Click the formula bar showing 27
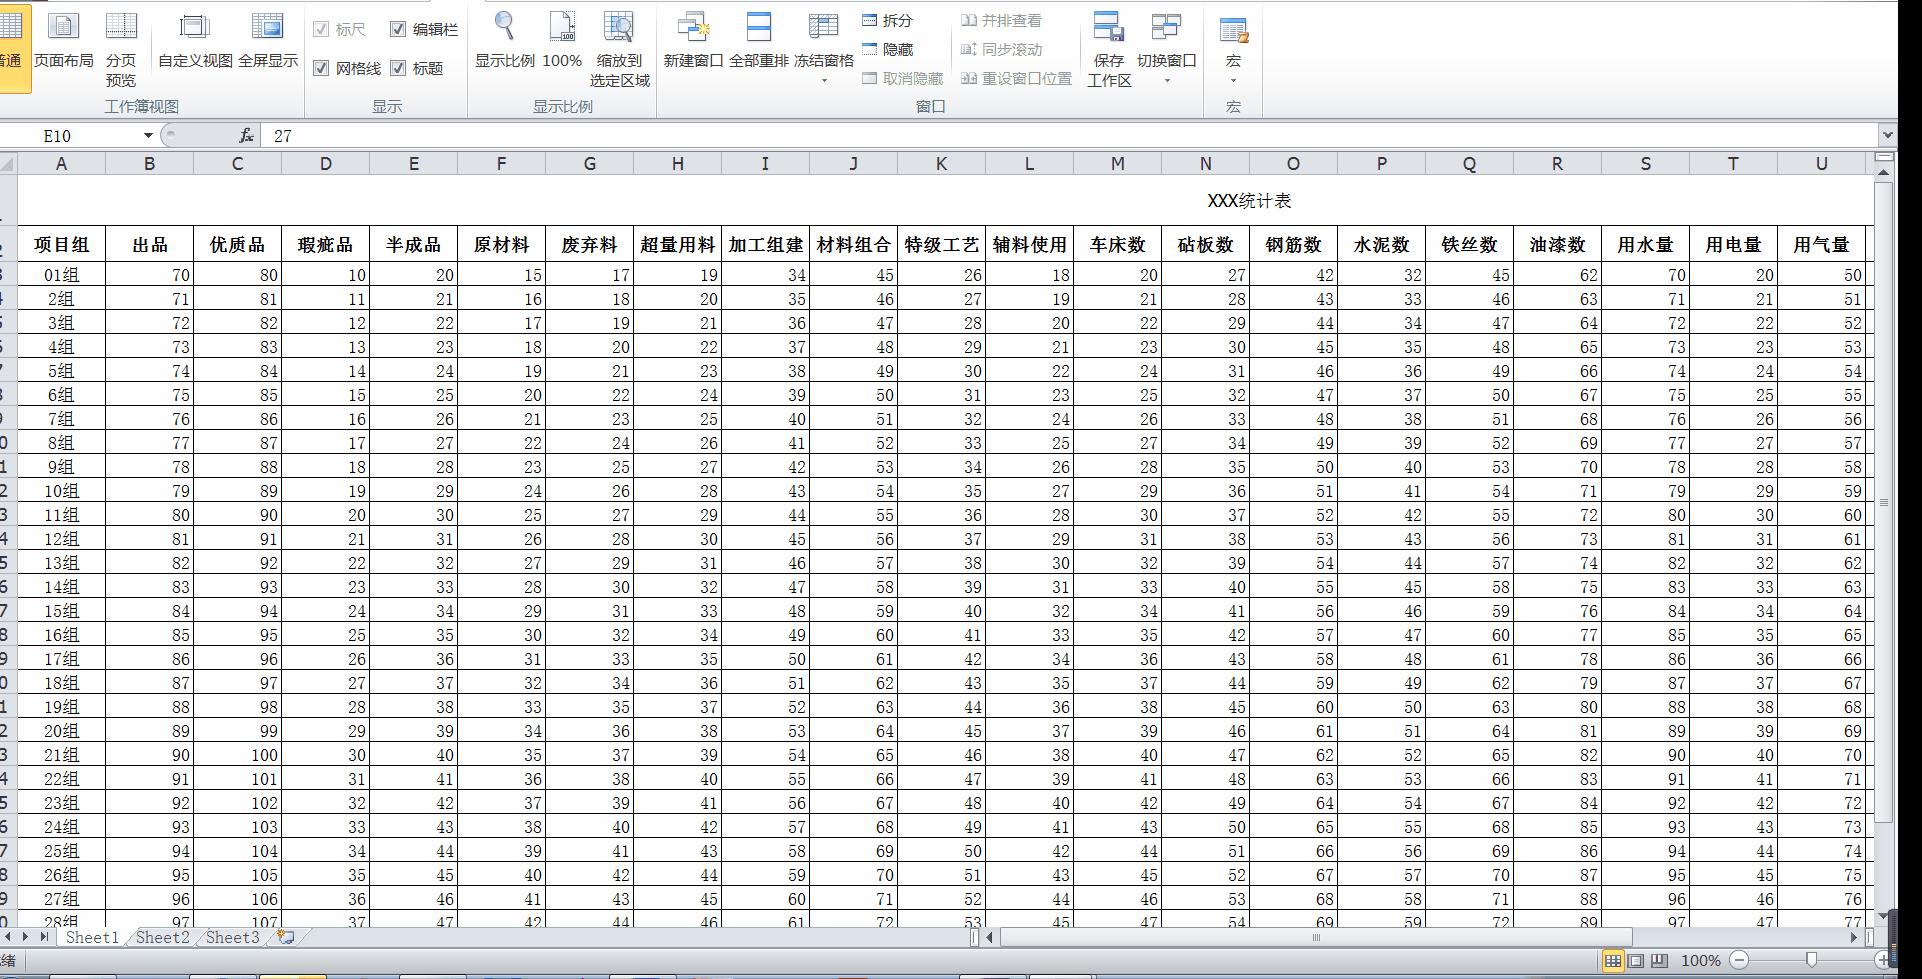 pyautogui.click(x=1070, y=136)
